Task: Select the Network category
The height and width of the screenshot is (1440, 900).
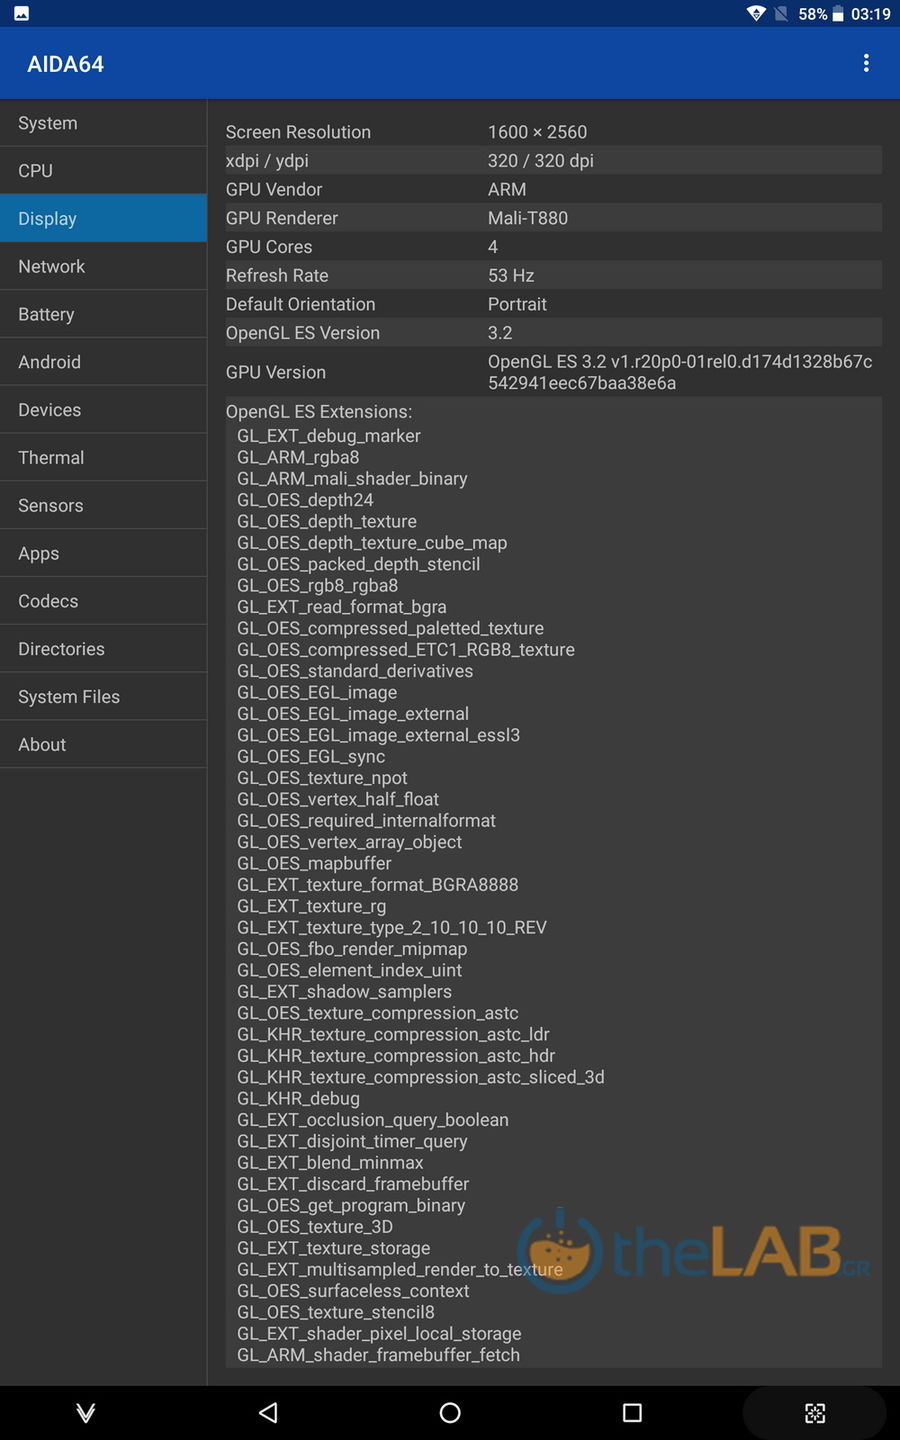Action: tap(104, 267)
